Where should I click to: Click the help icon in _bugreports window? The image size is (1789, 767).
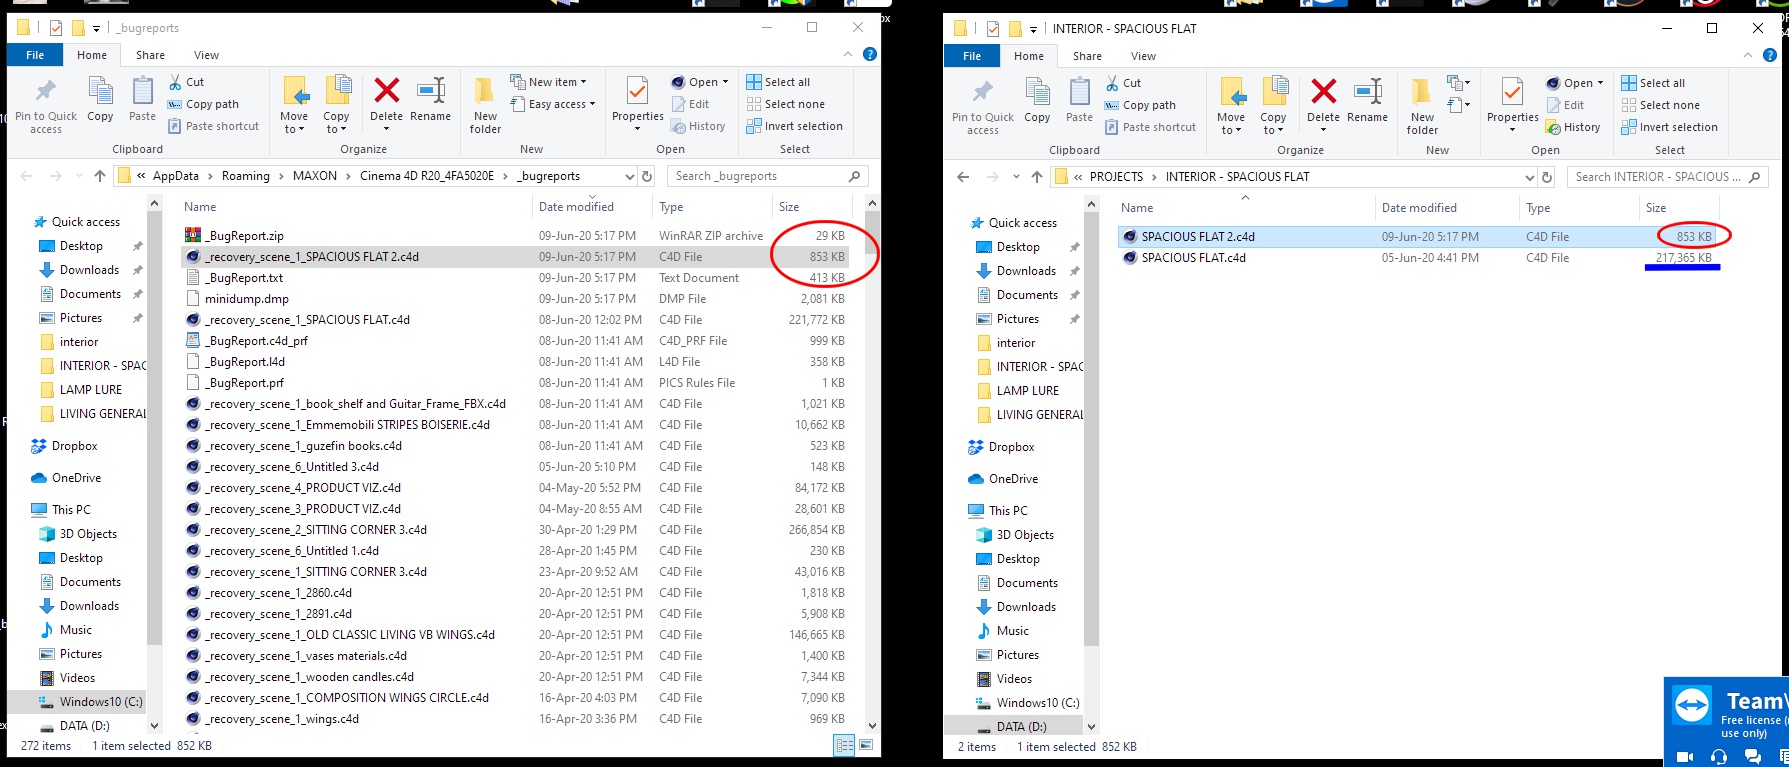coord(870,54)
